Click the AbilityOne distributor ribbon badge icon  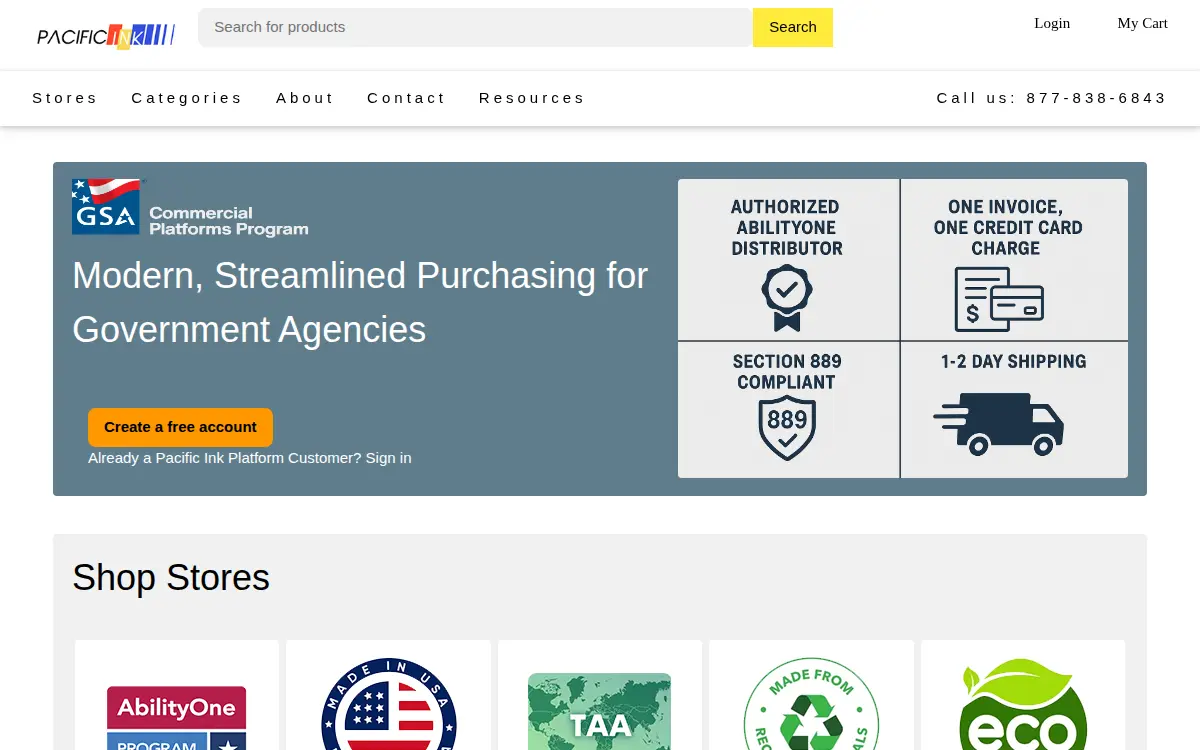787,298
